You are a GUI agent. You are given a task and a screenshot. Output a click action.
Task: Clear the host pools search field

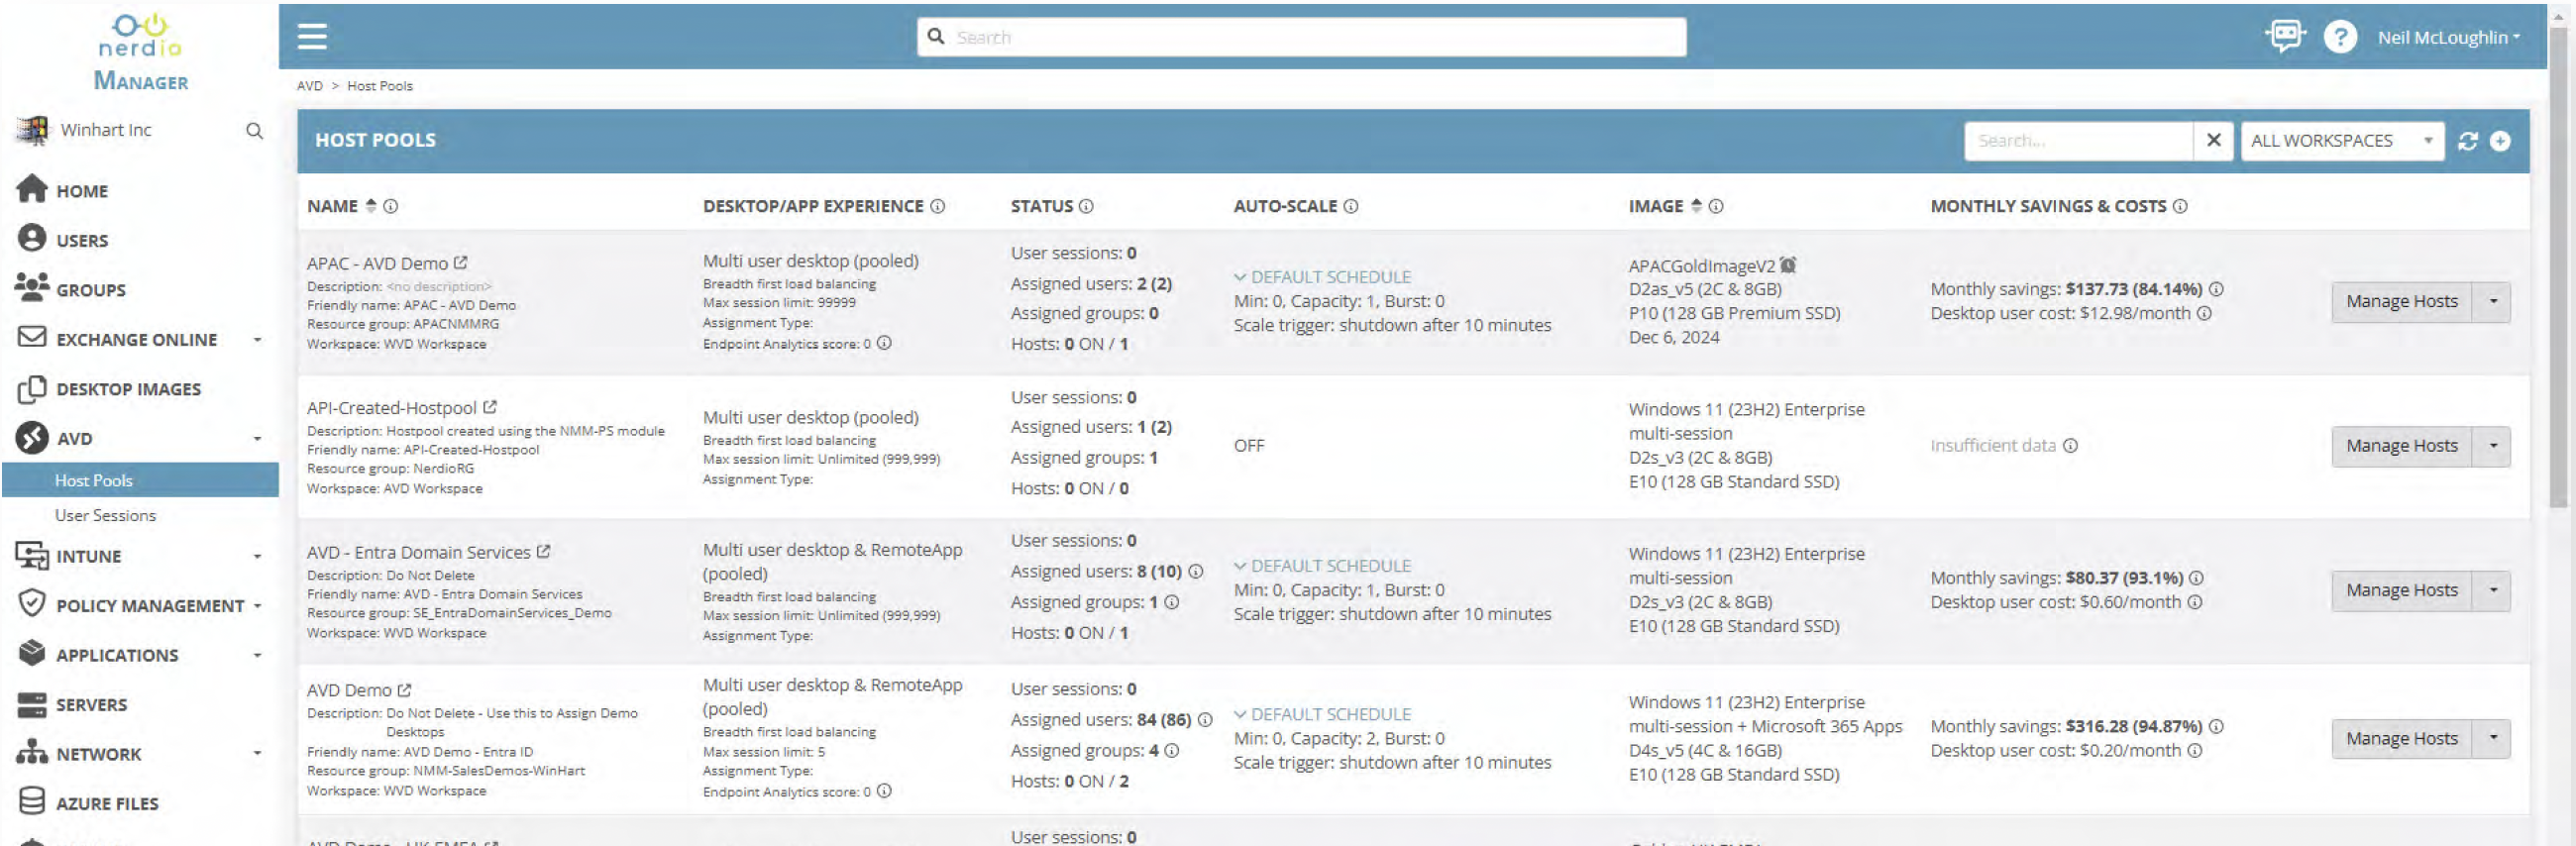click(x=2214, y=140)
